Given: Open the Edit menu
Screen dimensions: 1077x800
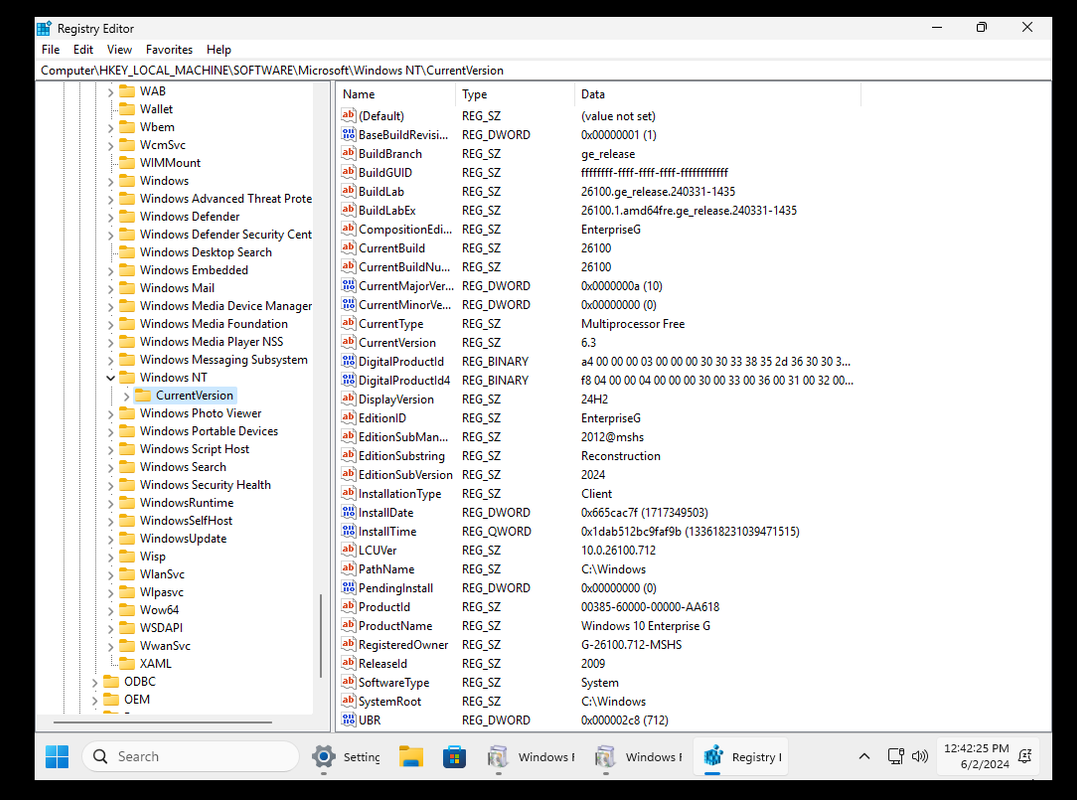Looking at the screenshot, I should (83, 49).
